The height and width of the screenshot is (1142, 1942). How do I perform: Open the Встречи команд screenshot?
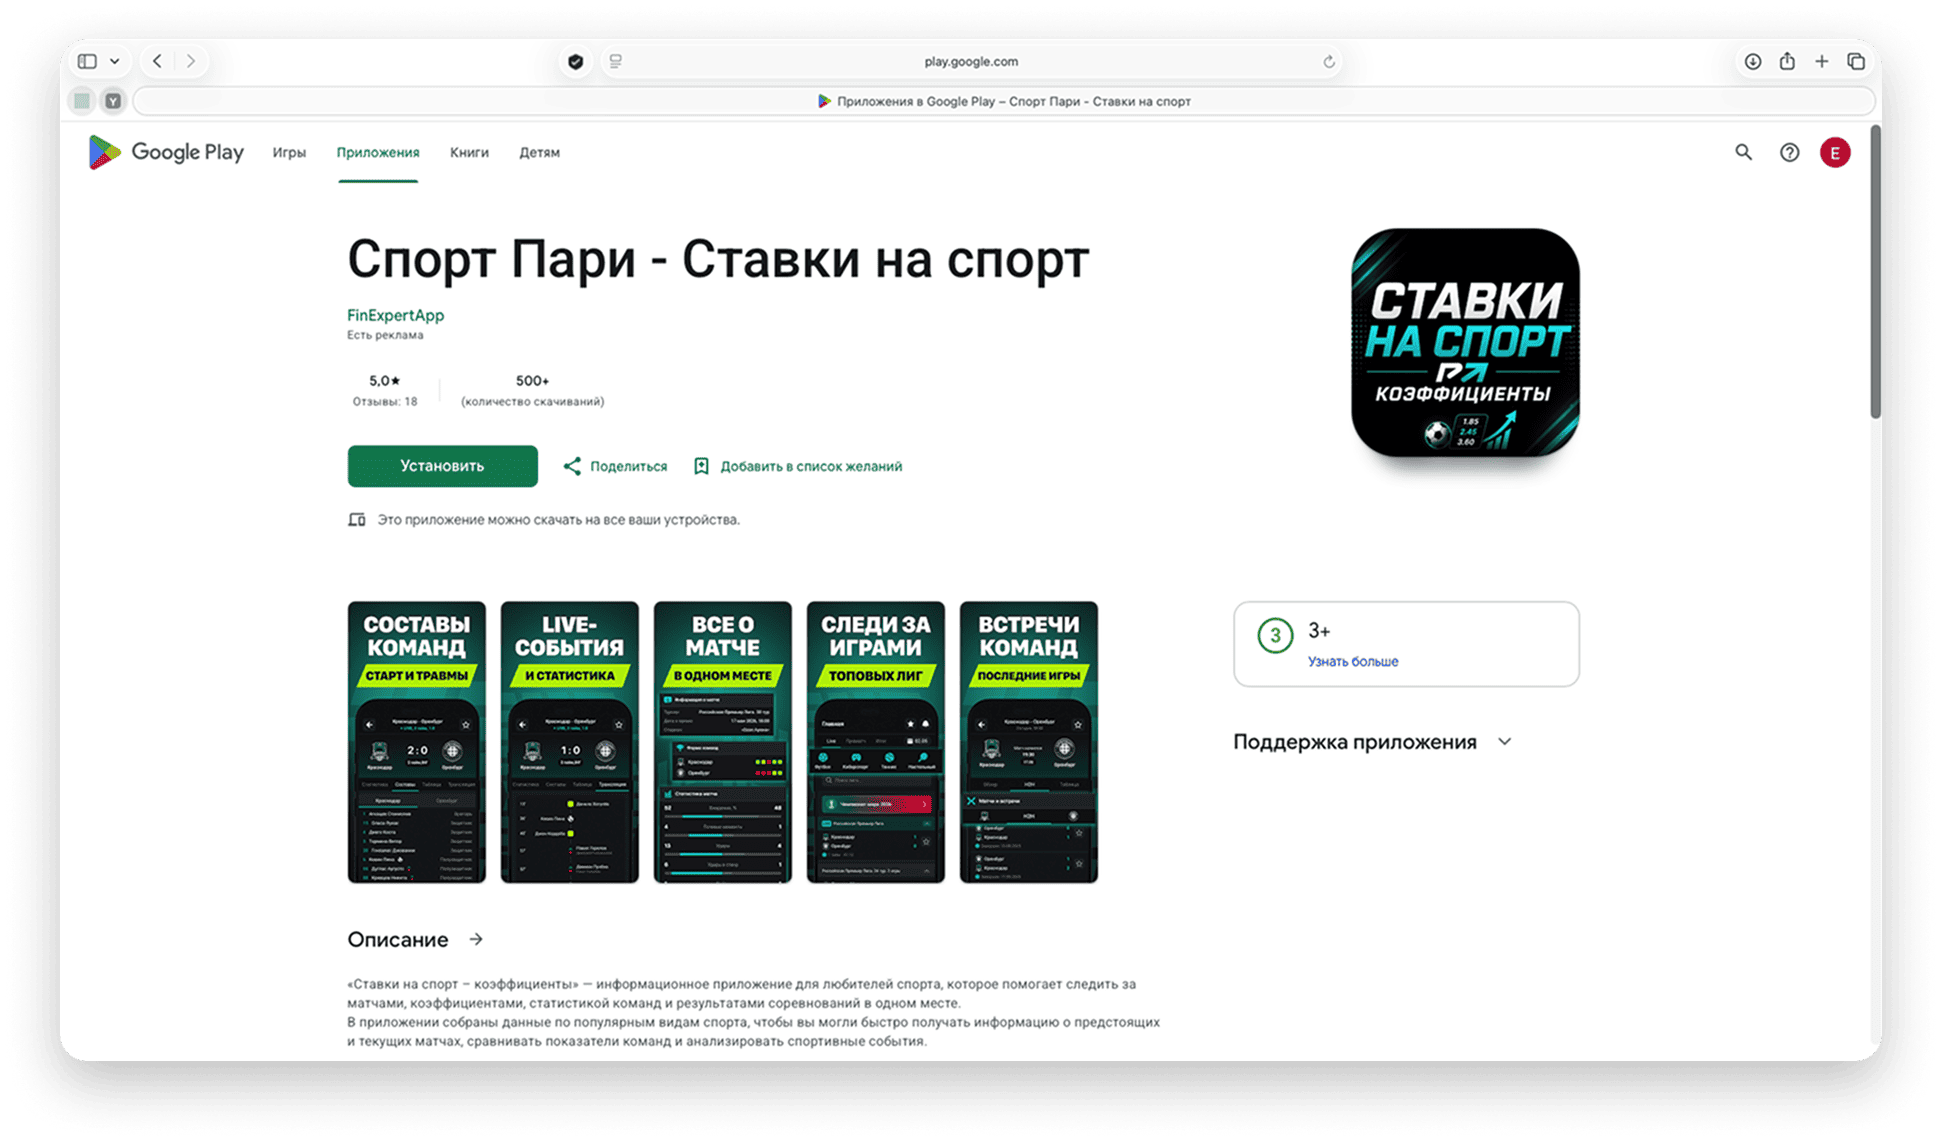point(1028,742)
